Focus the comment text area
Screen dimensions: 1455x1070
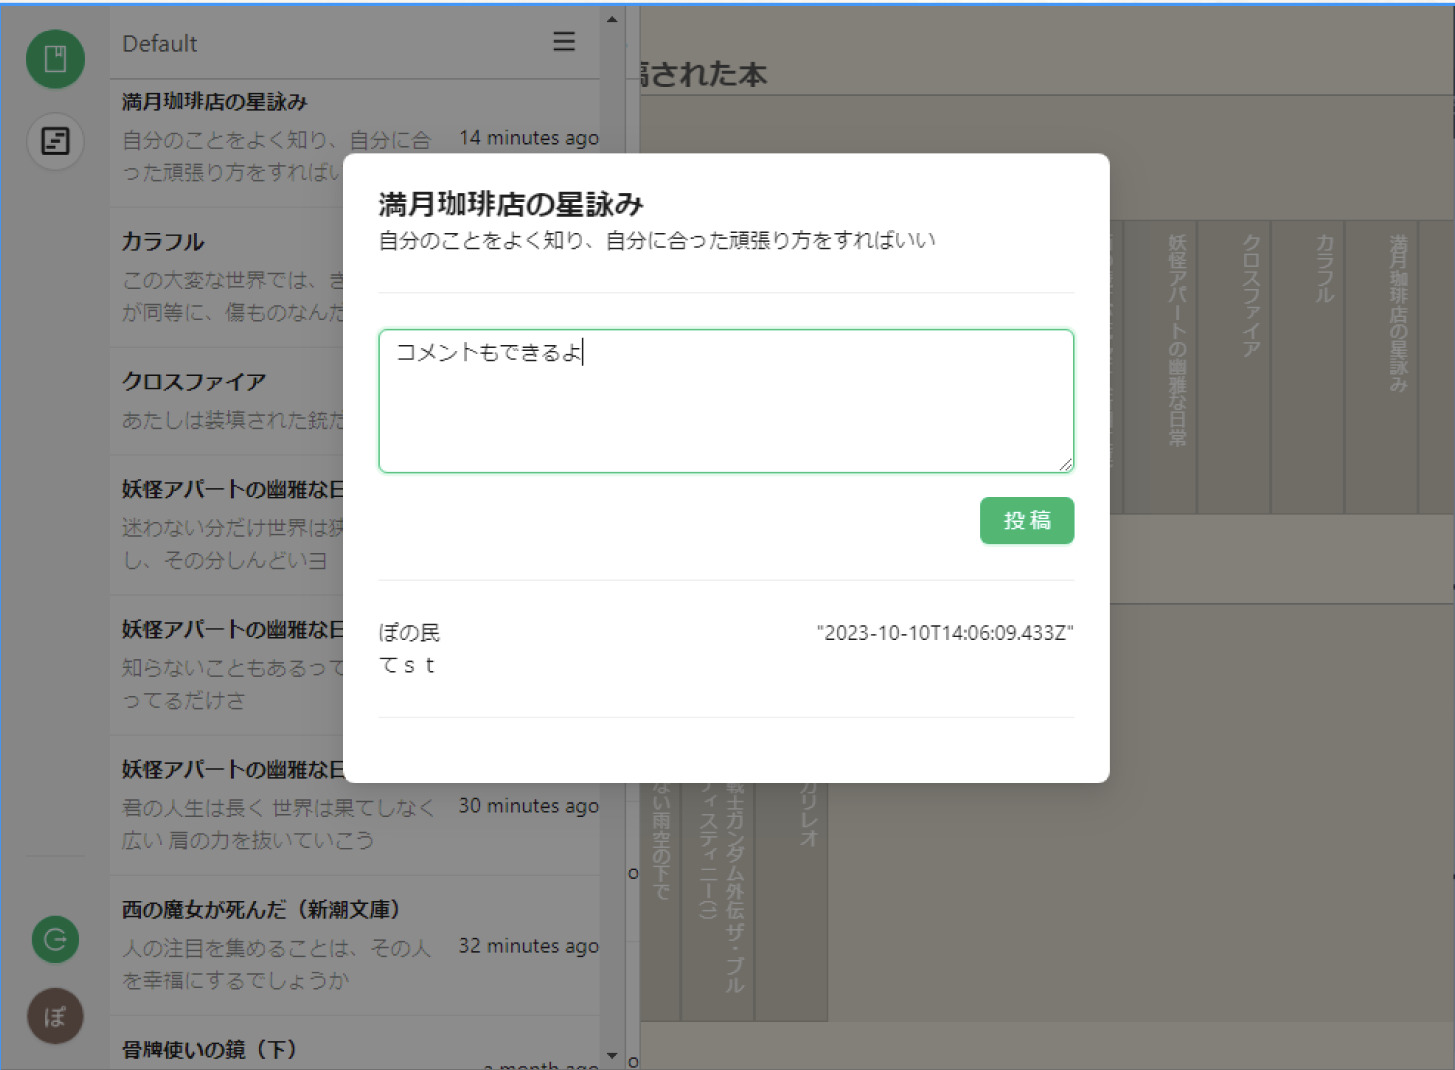[726, 401]
